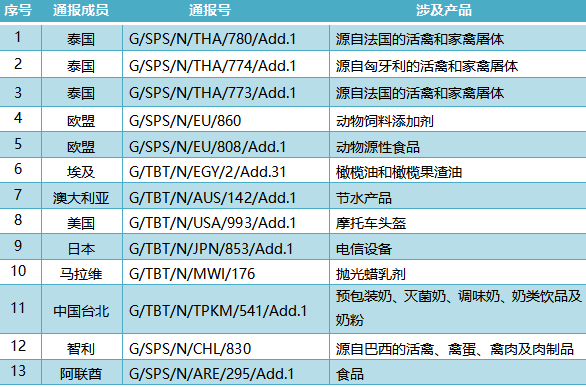Click product cell 源自巴西的活禽、禽蛋
This screenshot has height=387, width=586.
[x=454, y=349]
